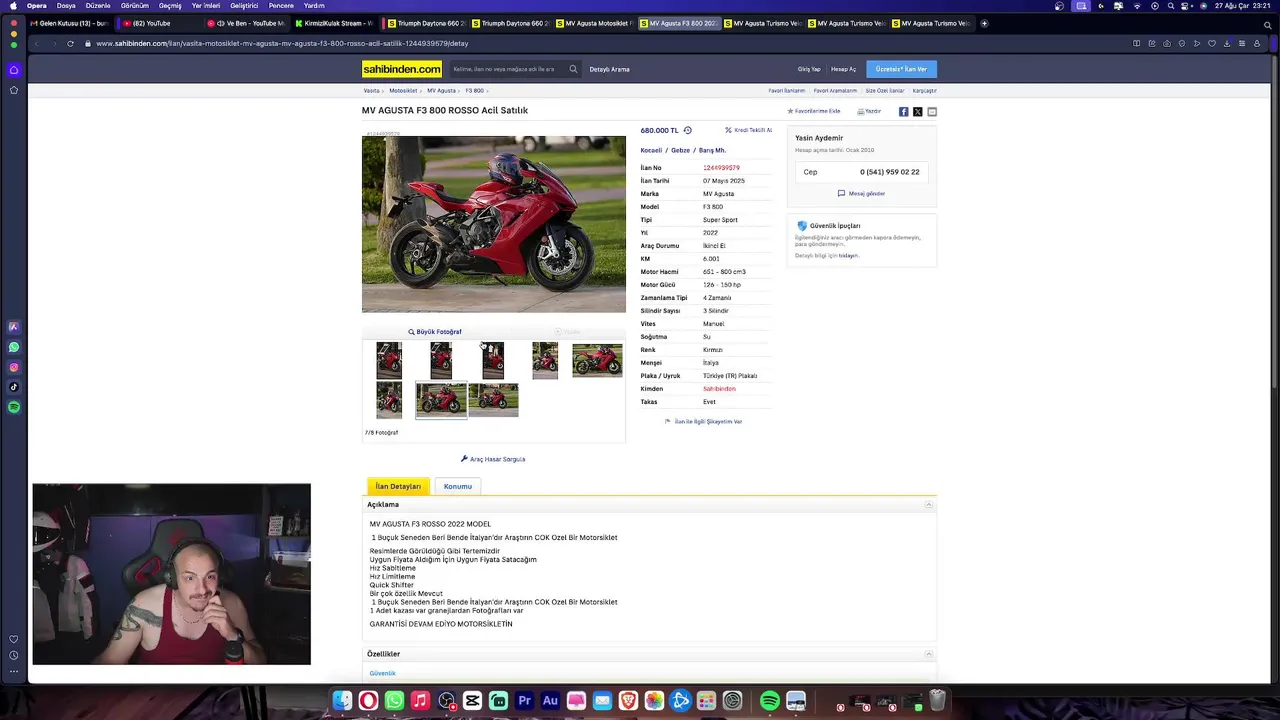The height and width of the screenshot is (720, 1280).
Task: Click the main motorcycle photo
Action: (494, 224)
